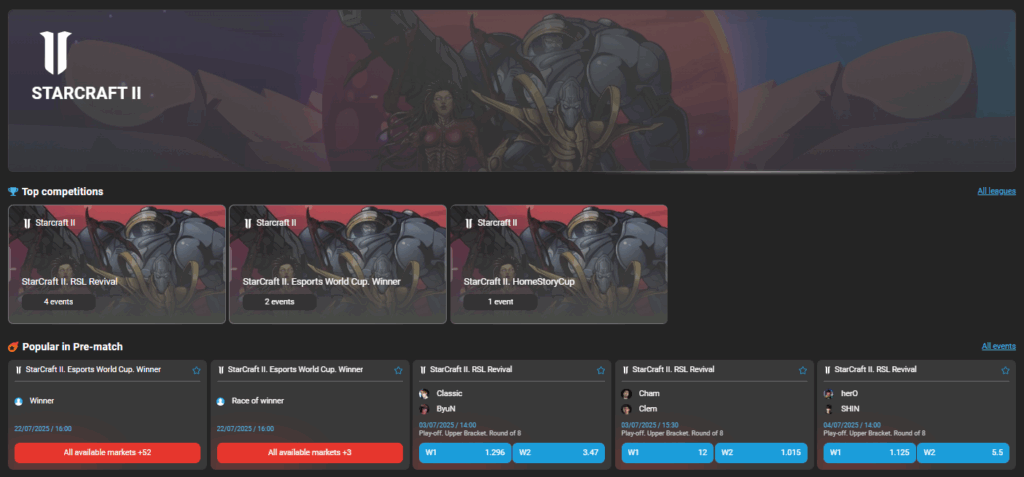Open Esports World Cup. Winner competition tile
Viewport: 1024px width, 477px height.
click(338, 264)
